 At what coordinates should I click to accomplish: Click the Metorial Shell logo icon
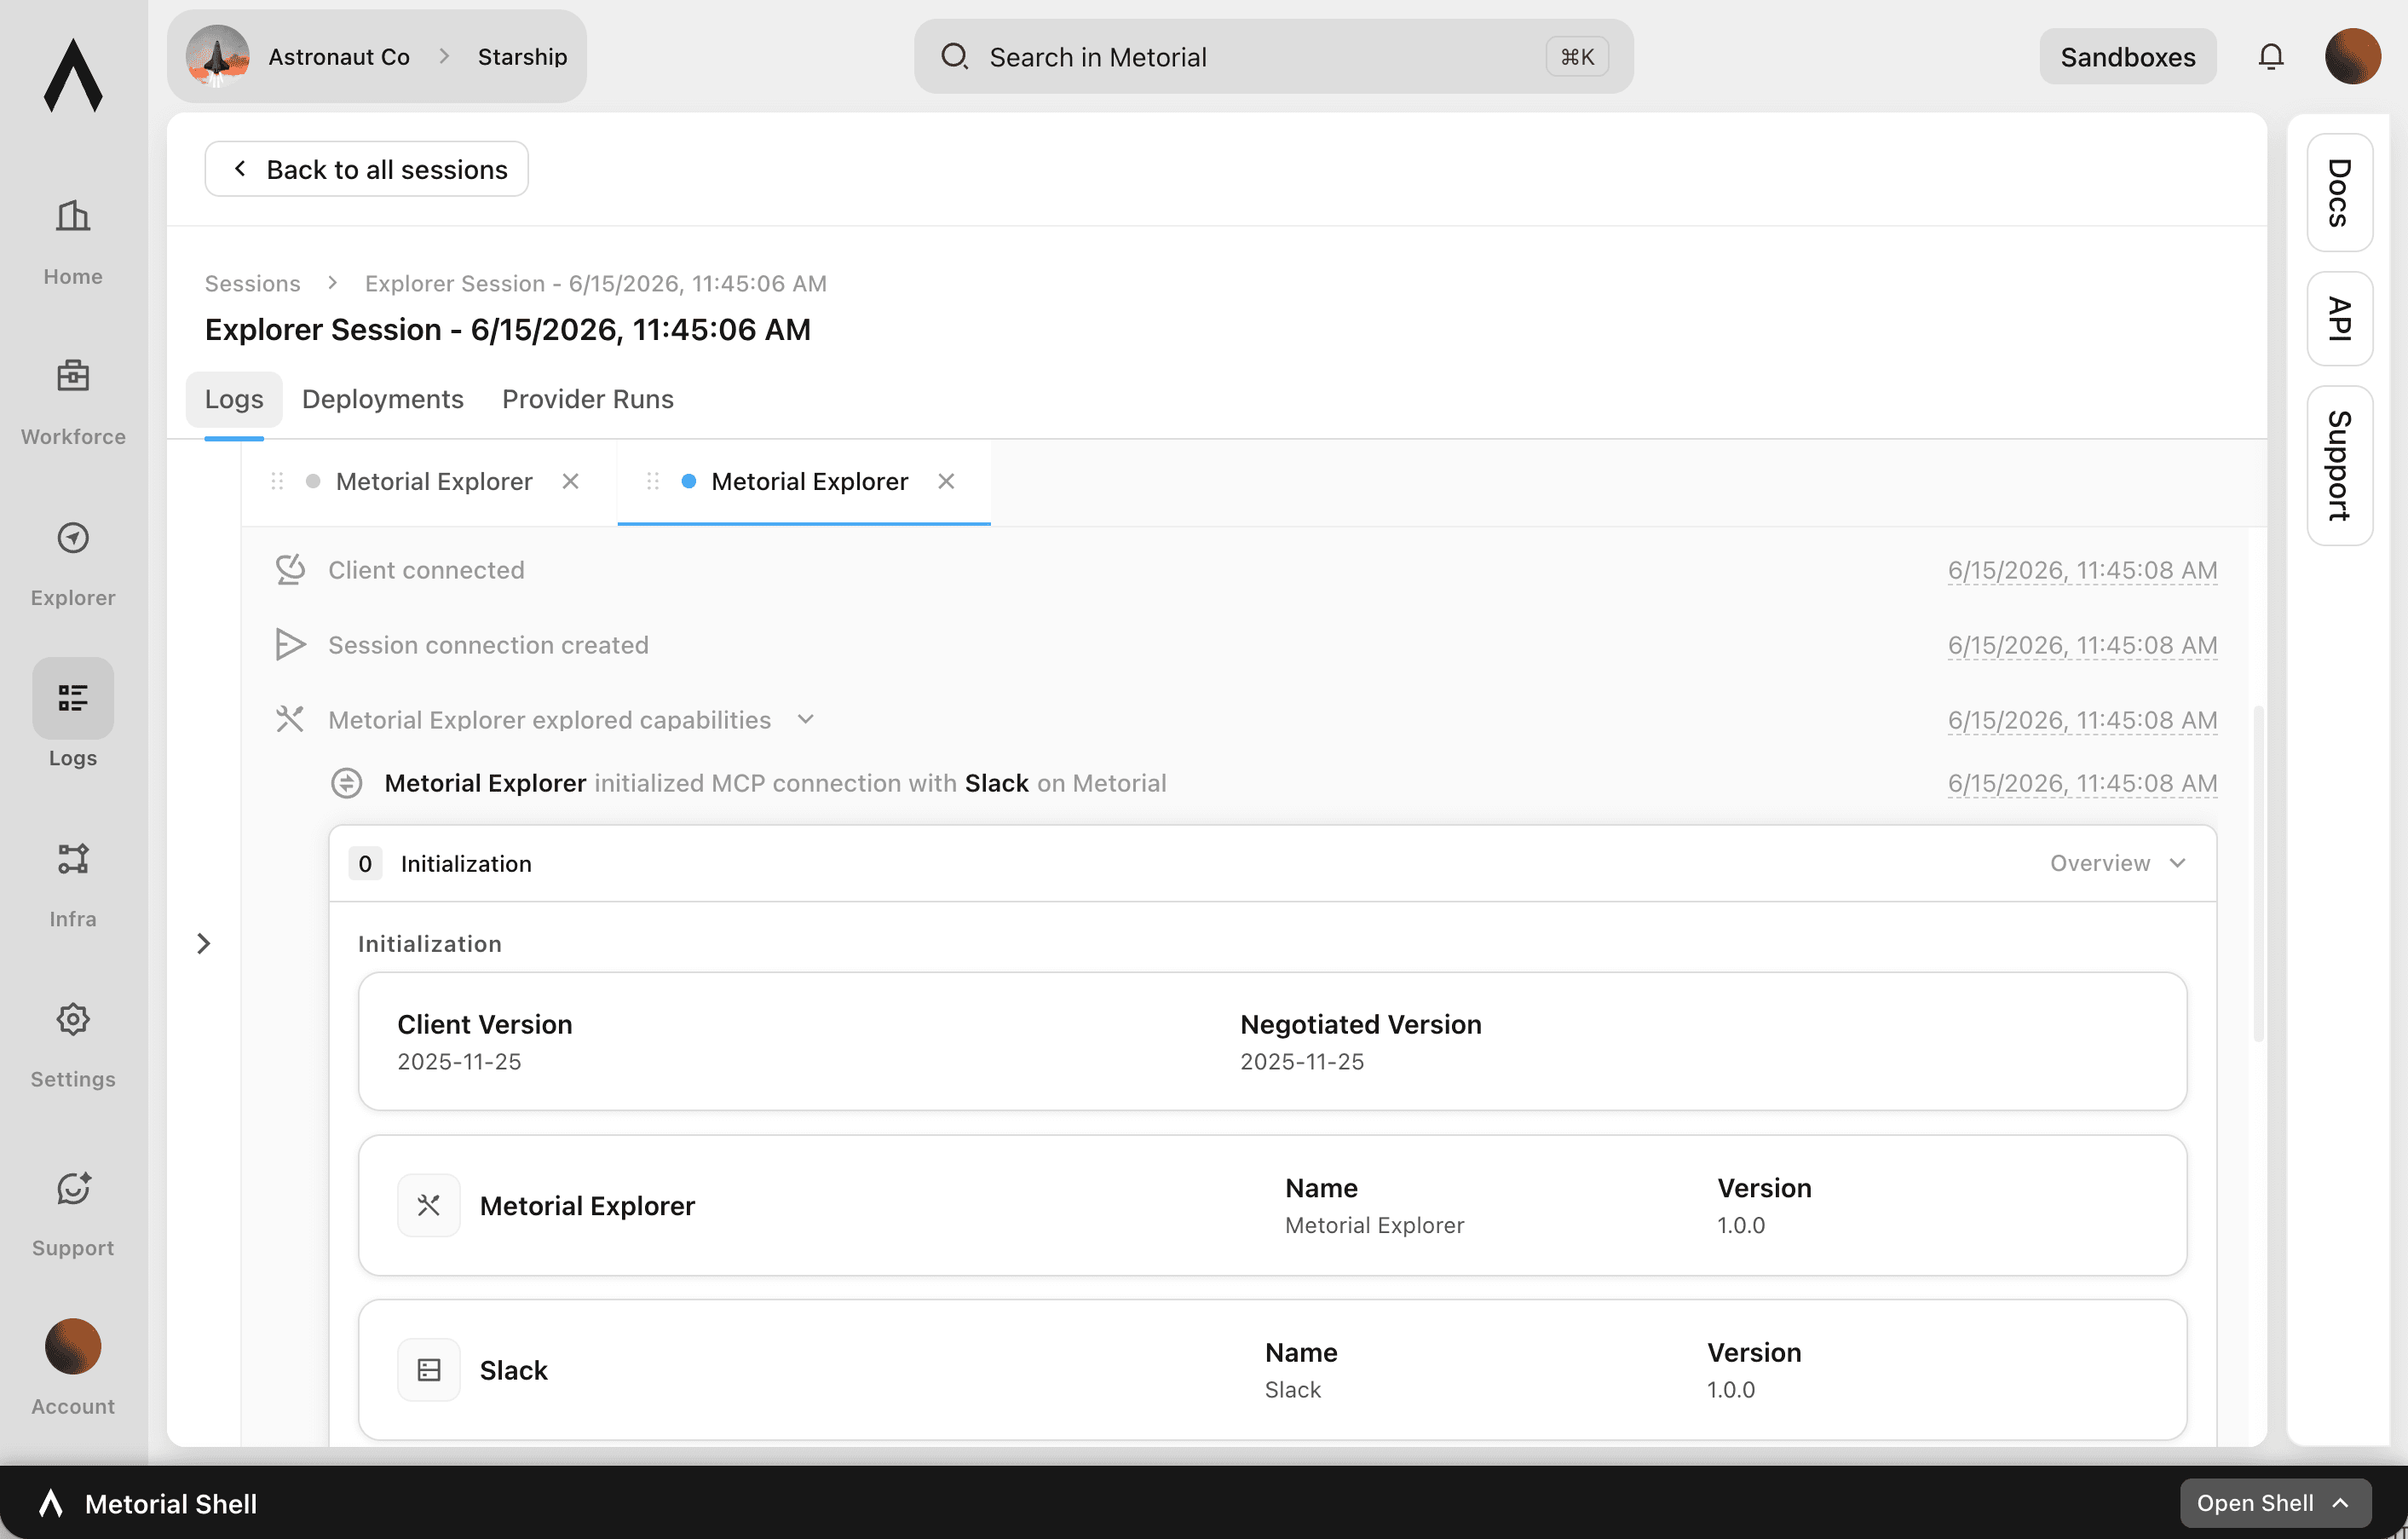pyautogui.click(x=51, y=1503)
